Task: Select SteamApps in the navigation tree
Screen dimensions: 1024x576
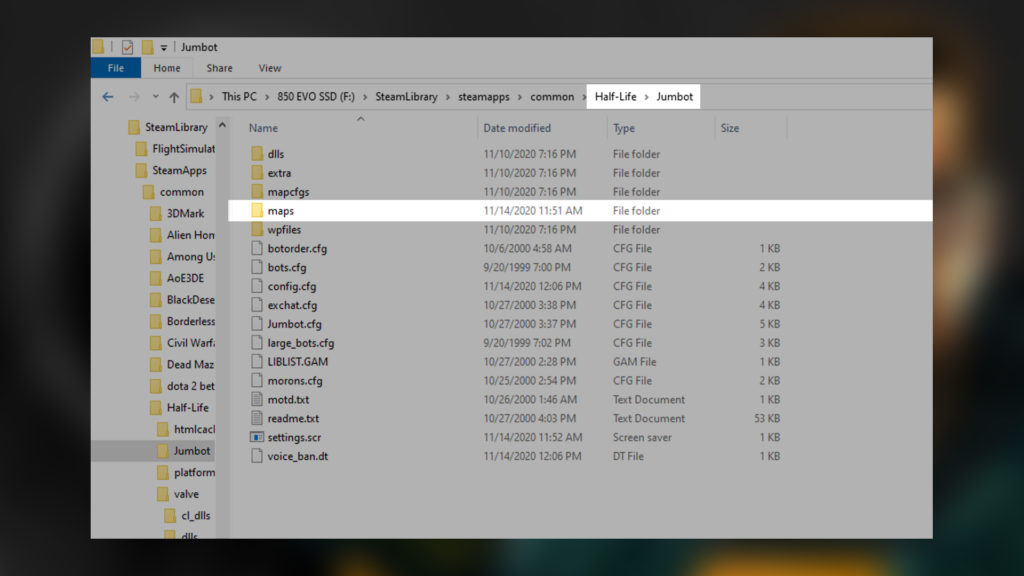Action: tap(180, 170)
